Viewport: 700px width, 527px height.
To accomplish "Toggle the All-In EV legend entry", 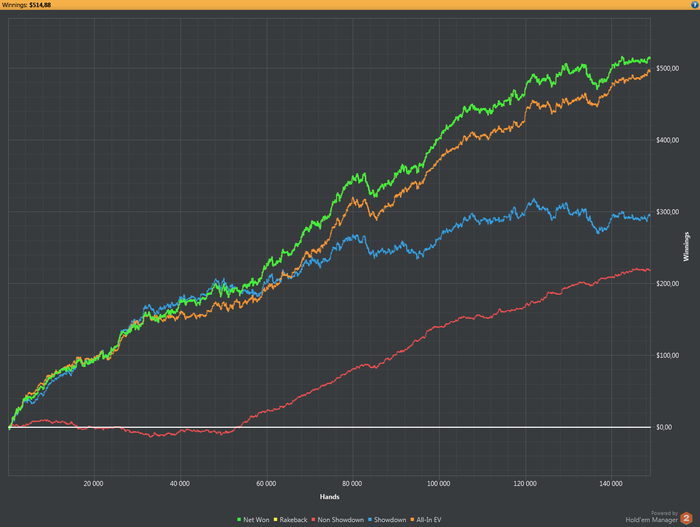I will (x=426, y=520).
